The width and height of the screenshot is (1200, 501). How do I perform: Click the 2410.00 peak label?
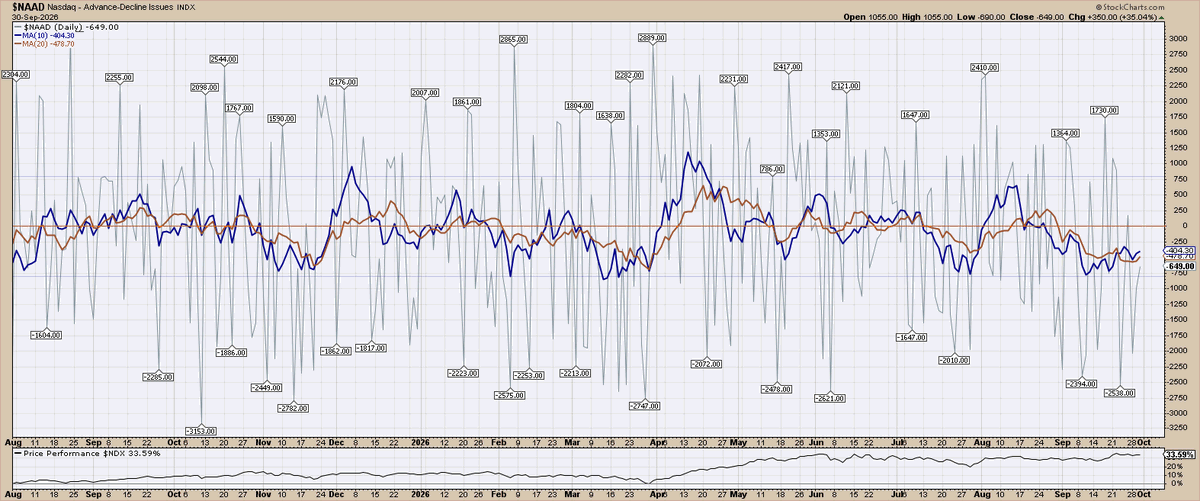(984, 68)
